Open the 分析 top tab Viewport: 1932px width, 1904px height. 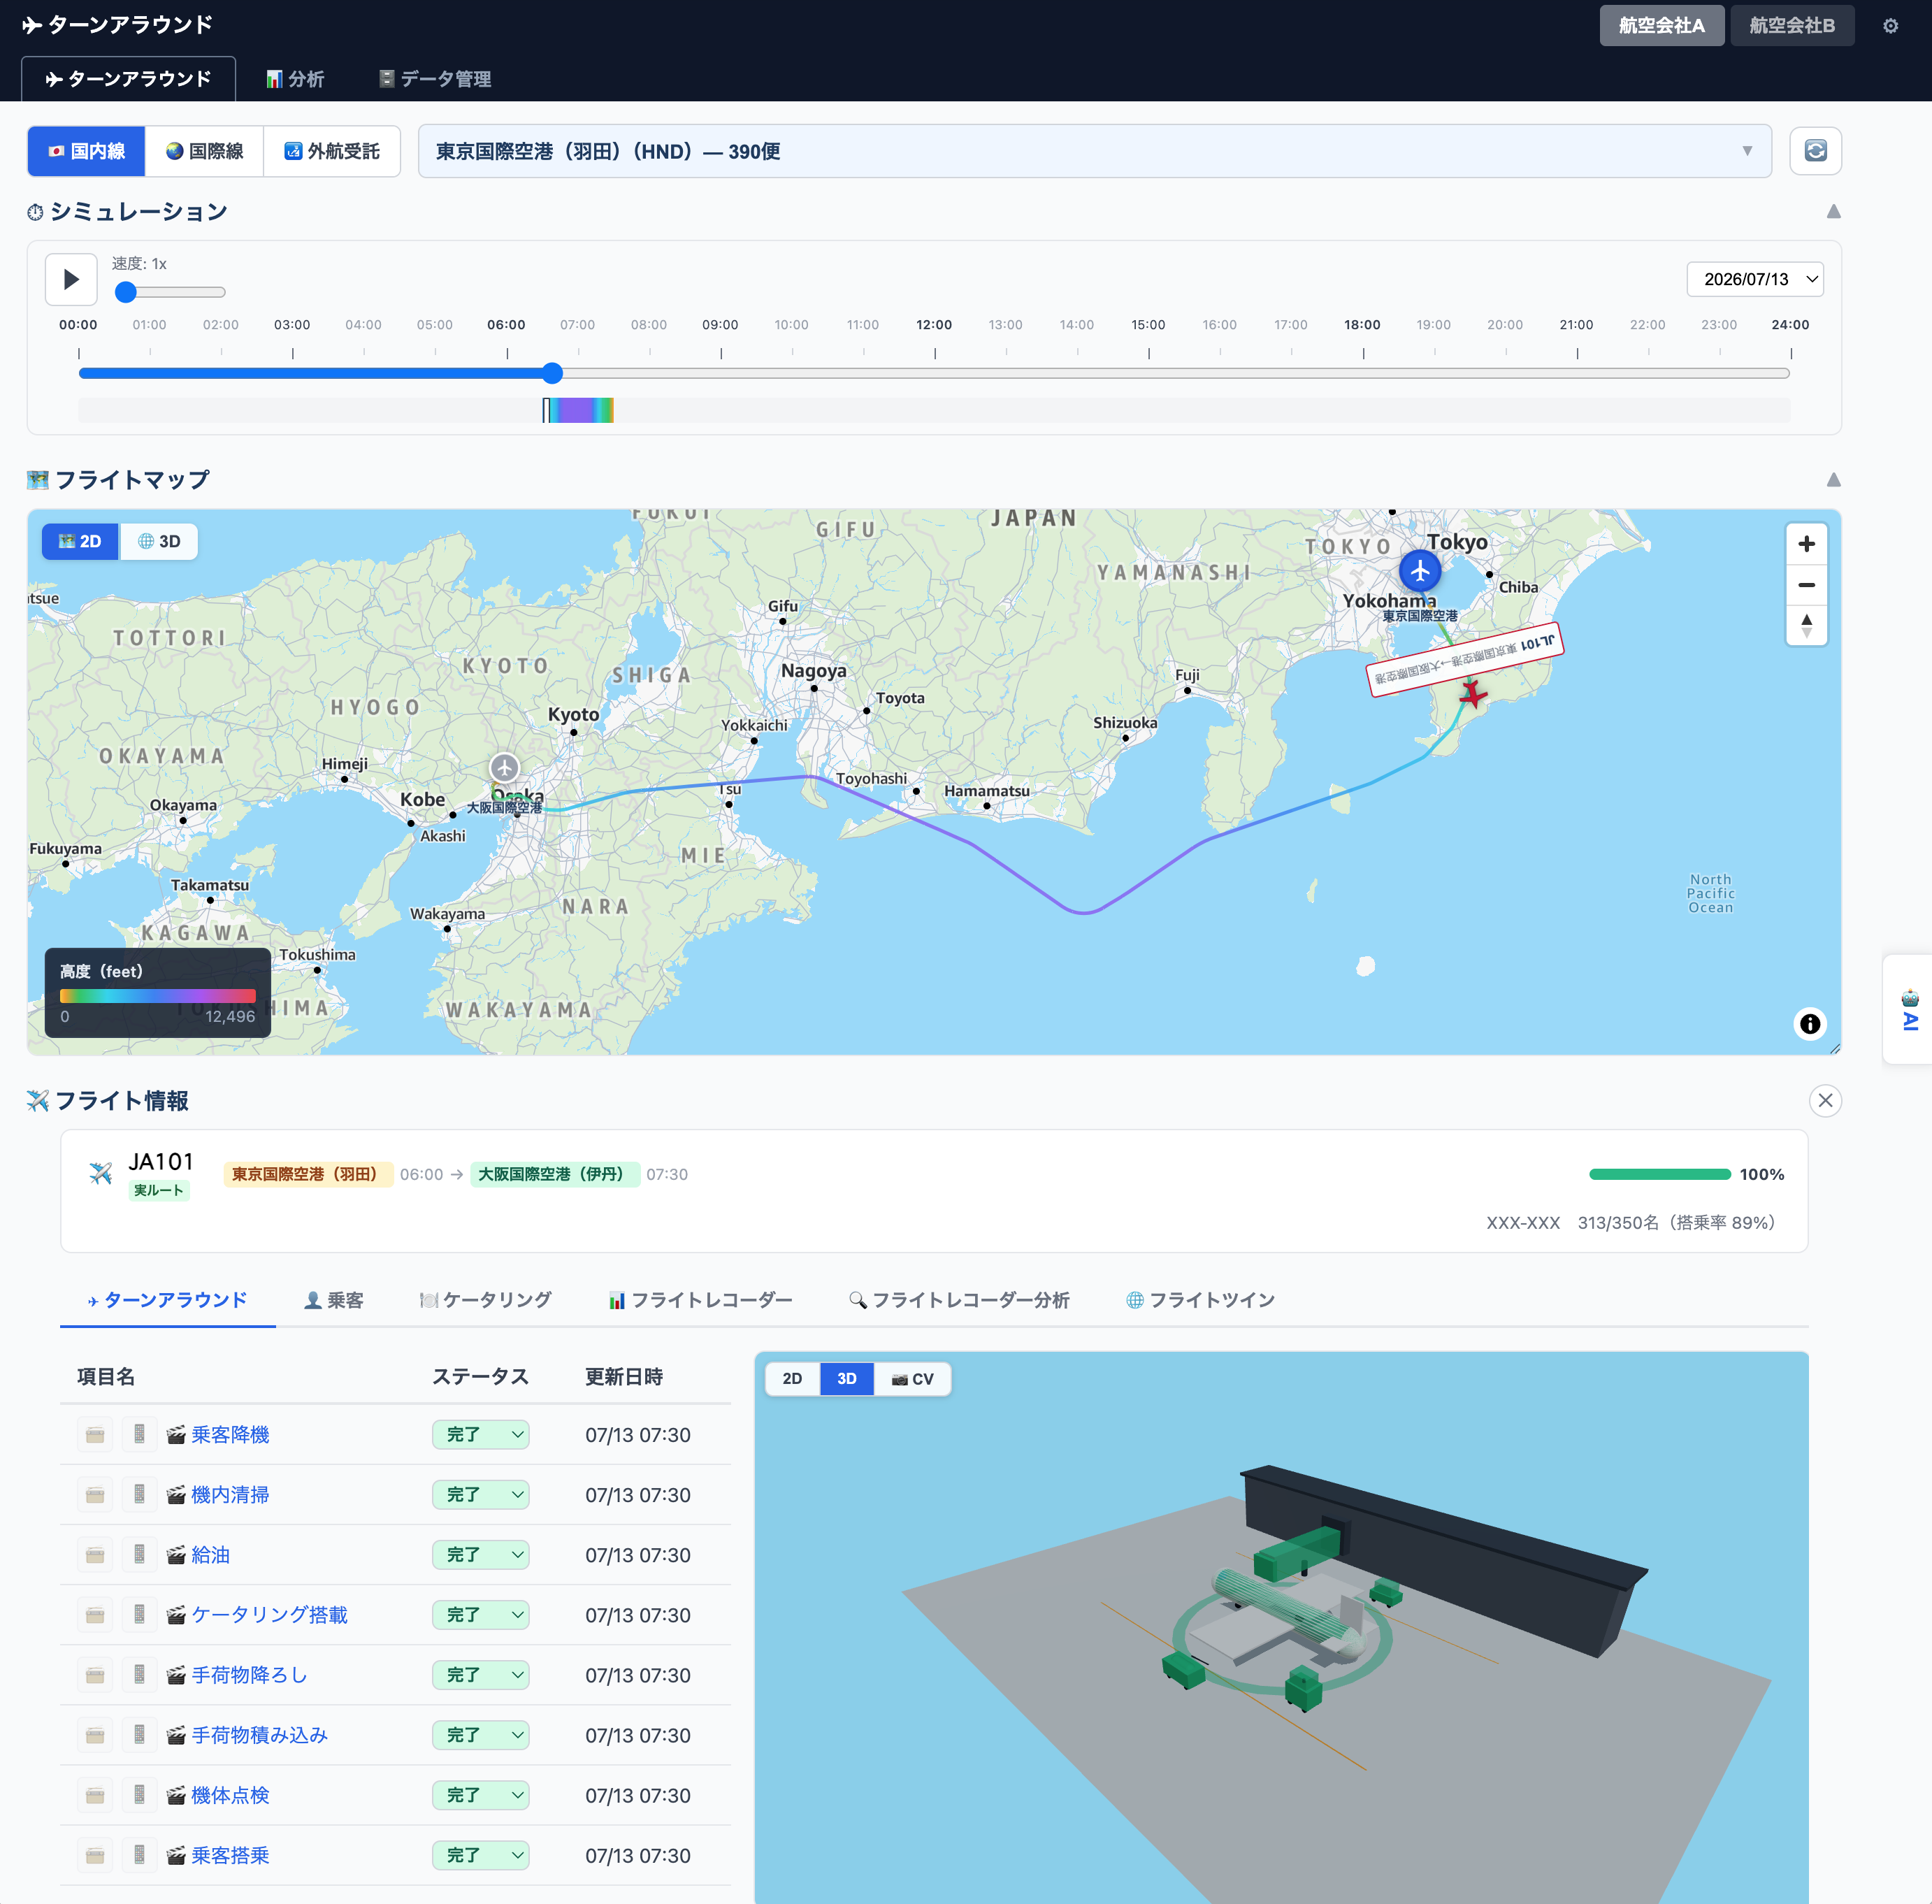click(x=295, y=79)
